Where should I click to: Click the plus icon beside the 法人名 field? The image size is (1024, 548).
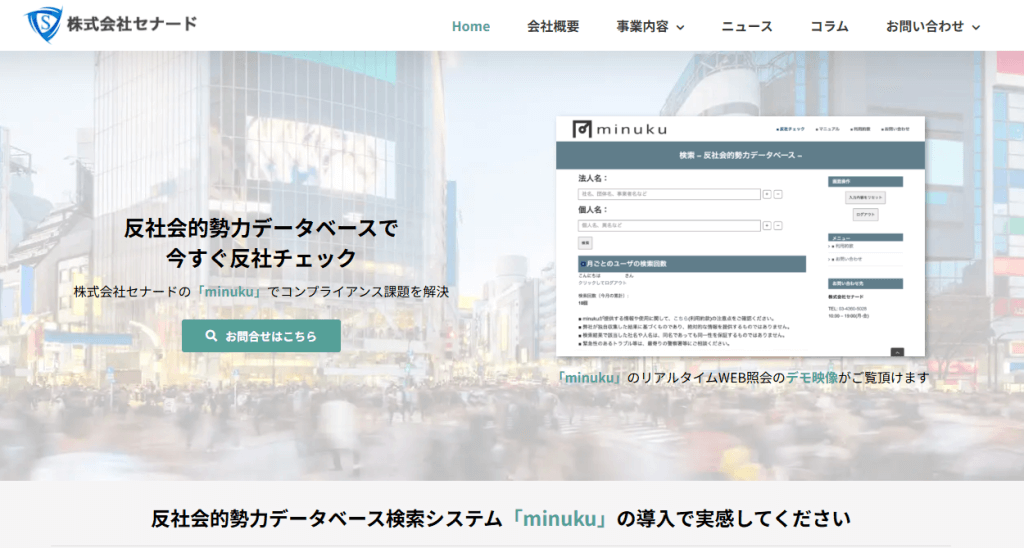(x=767, y=195)
